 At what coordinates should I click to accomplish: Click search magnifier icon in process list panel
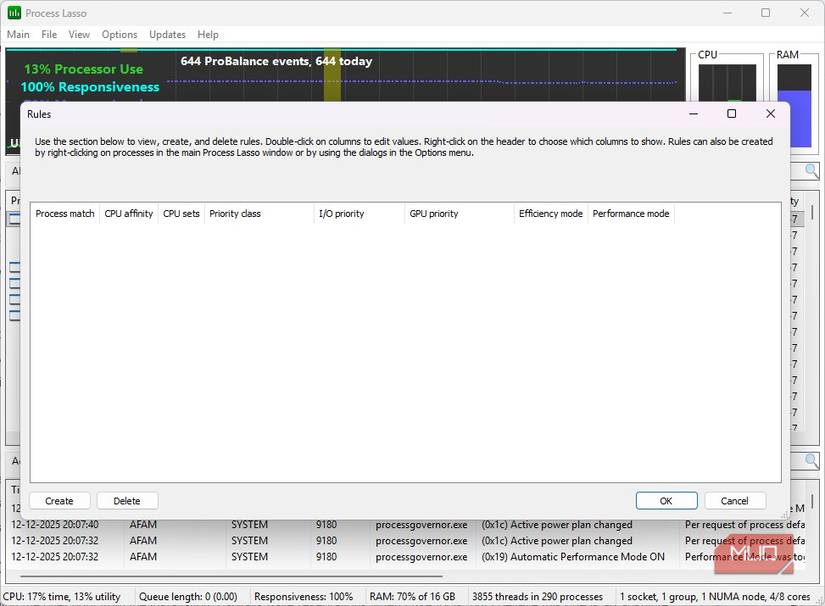[x=812, y=170]
